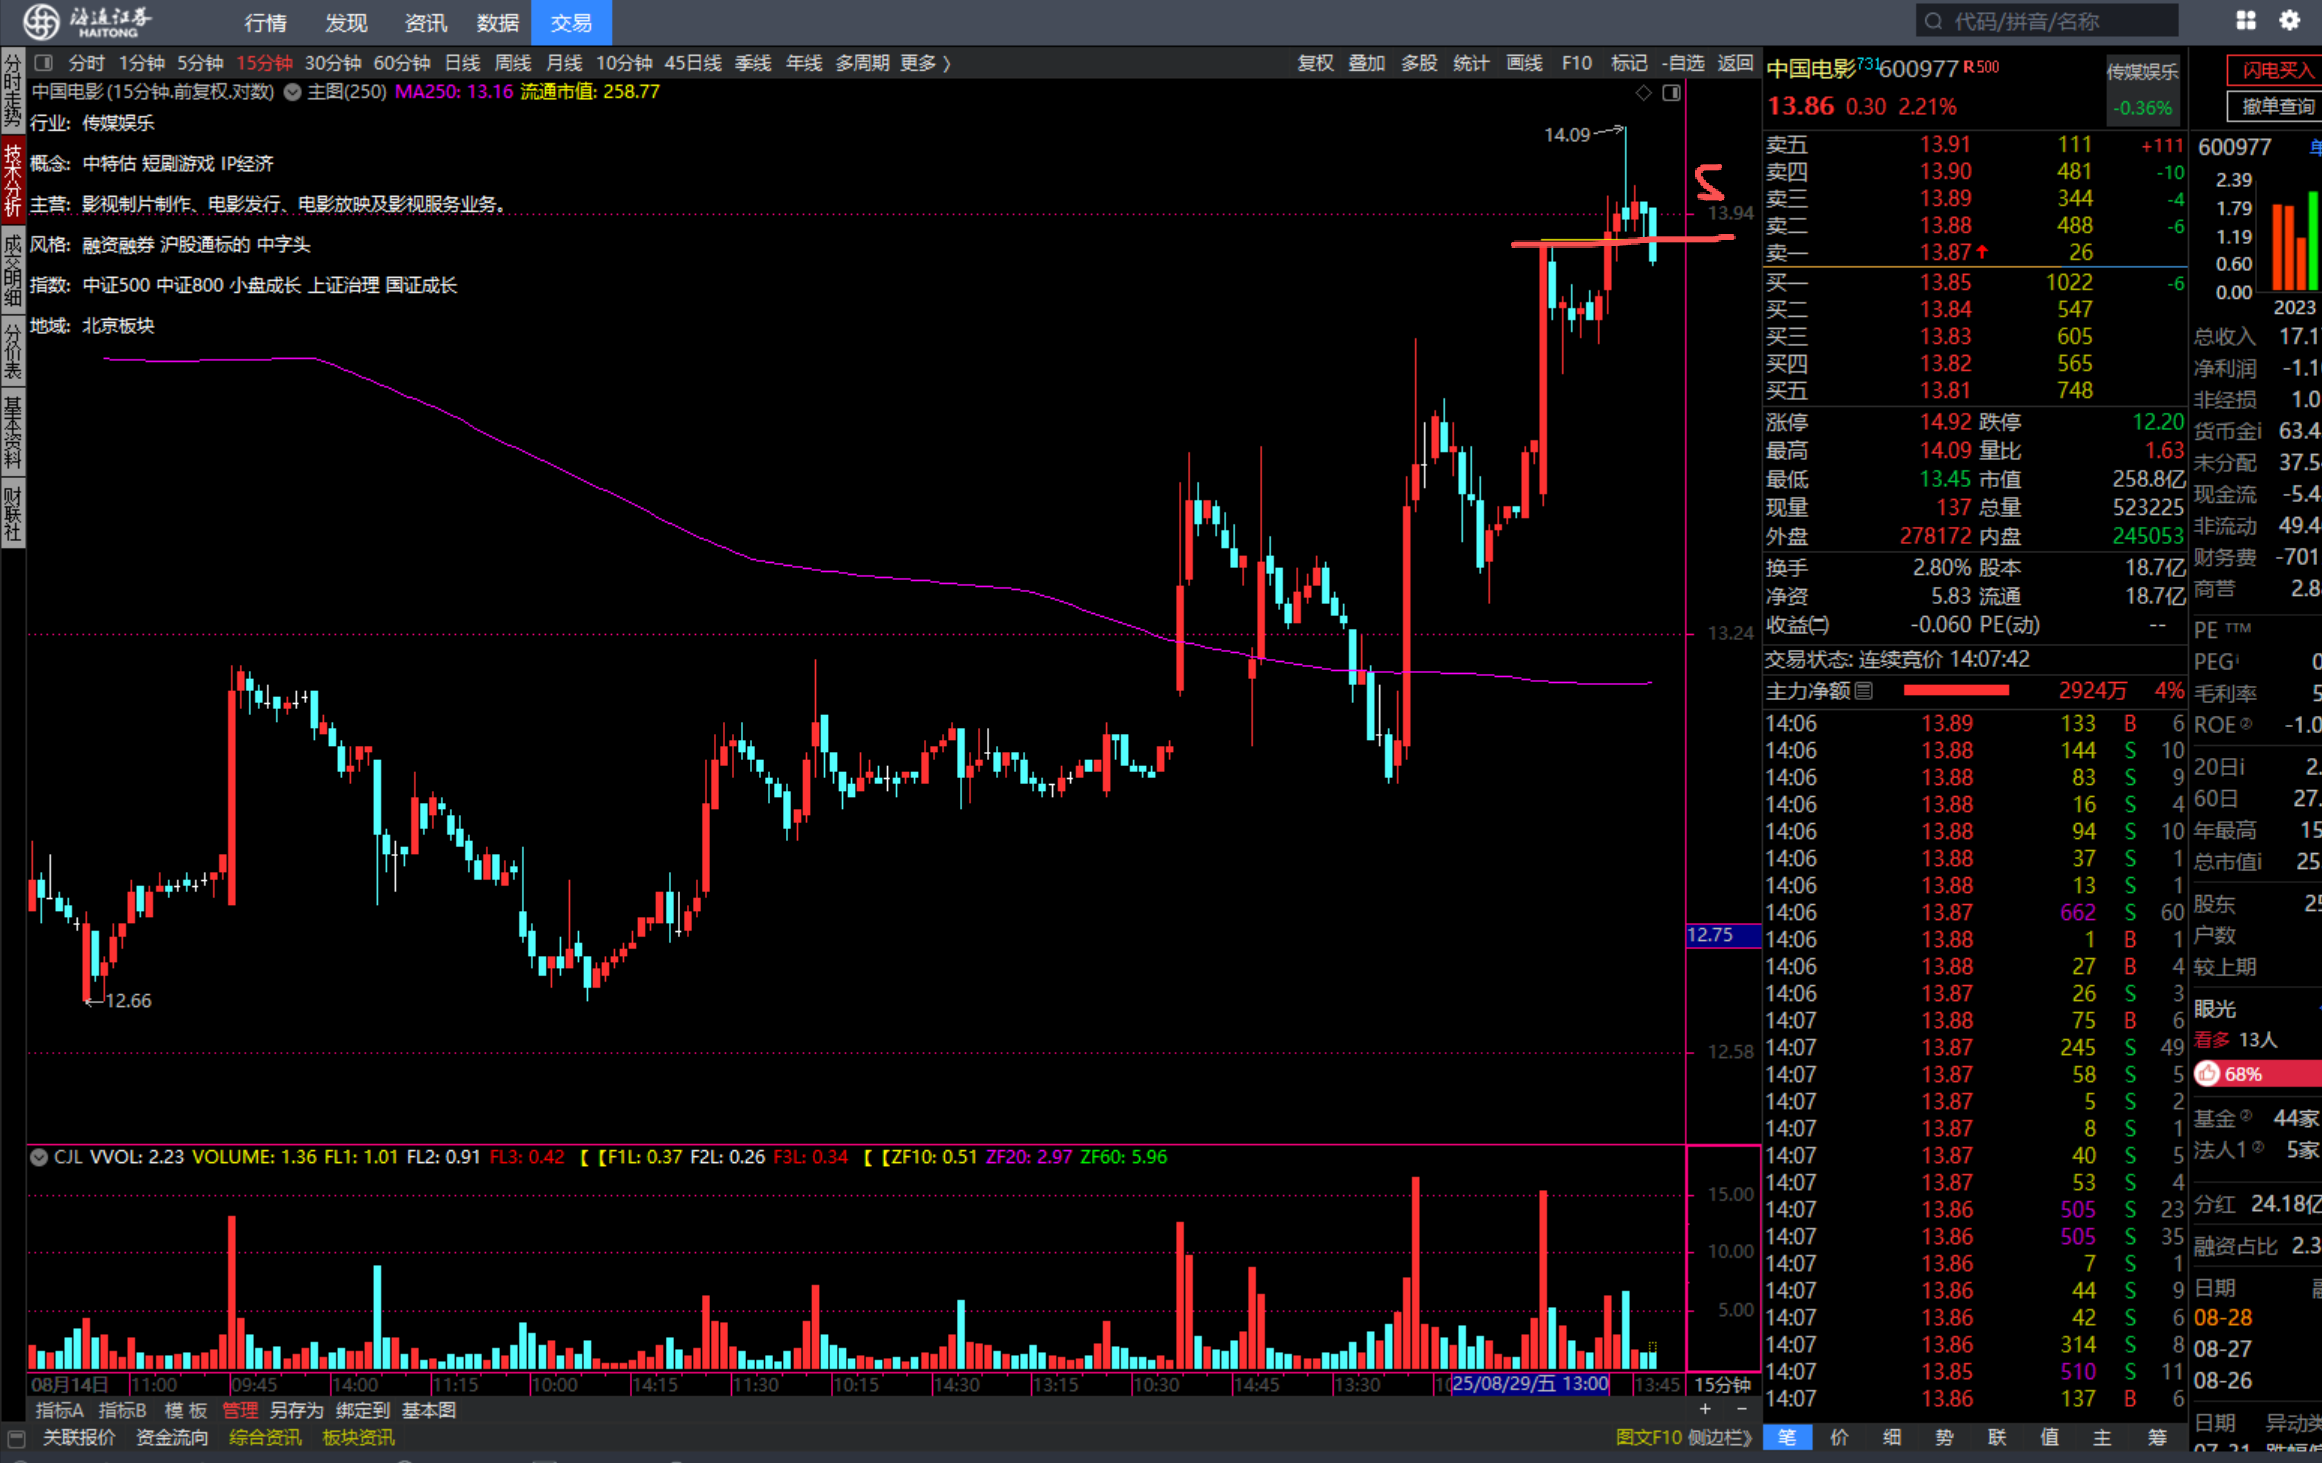Viewport: 2322px width, 1463px height.
Task: Click the diamond marker icon in the chart corner
Action: coord(1643,93)
